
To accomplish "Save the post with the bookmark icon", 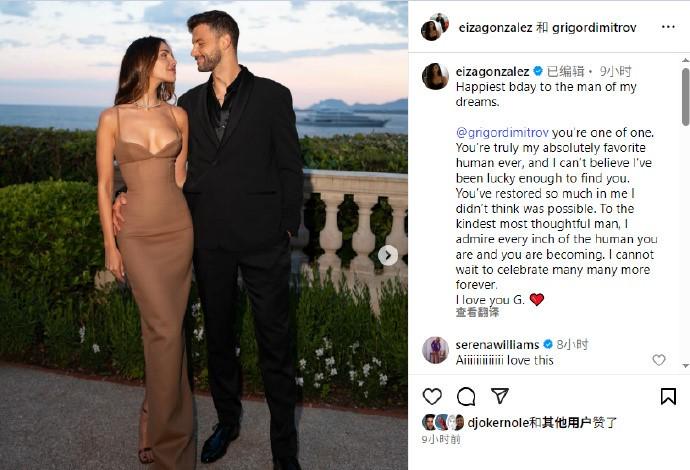I will tap(668, 397).
